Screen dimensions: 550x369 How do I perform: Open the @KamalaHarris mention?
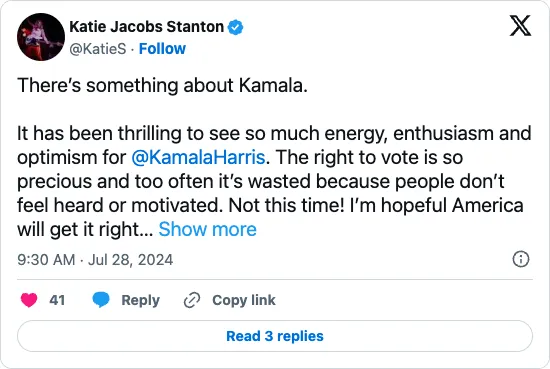[x=198, y=157]
